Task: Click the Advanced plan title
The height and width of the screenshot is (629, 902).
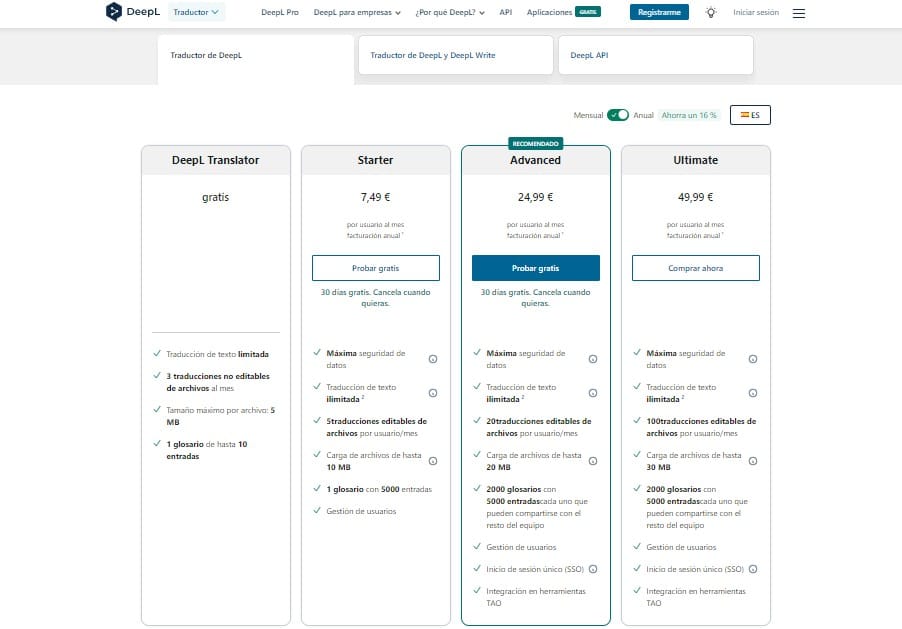Action: [x=536, y=160]
